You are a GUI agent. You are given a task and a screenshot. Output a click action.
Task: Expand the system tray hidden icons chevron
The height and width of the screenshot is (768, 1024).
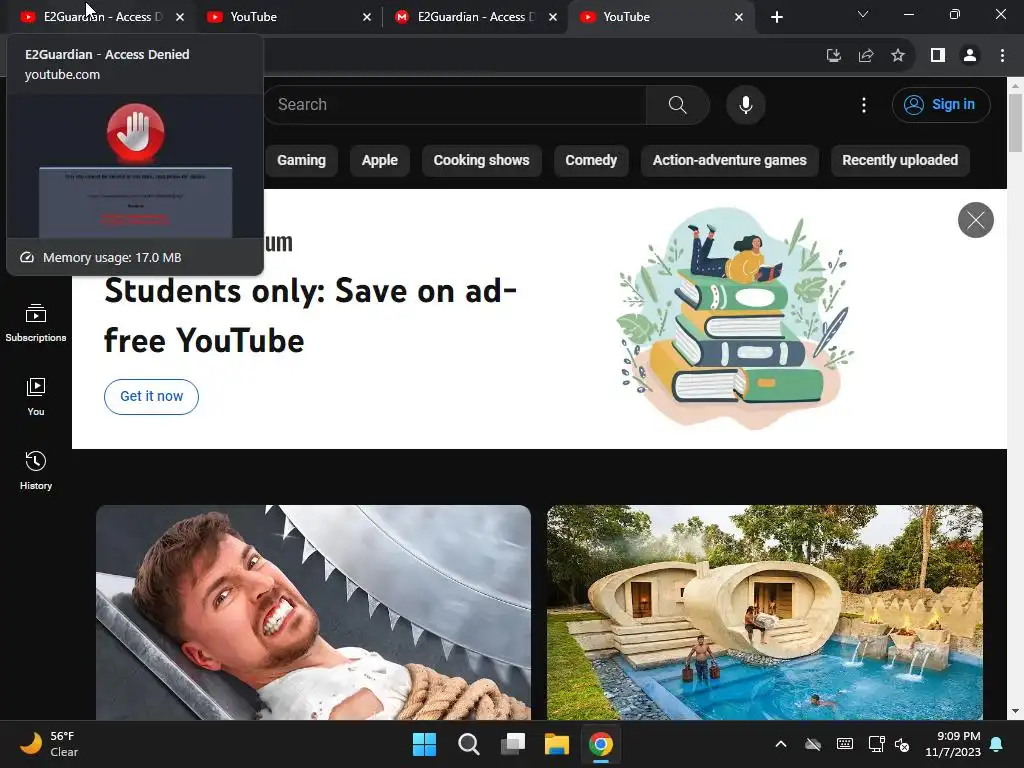(x=780, y=744)
